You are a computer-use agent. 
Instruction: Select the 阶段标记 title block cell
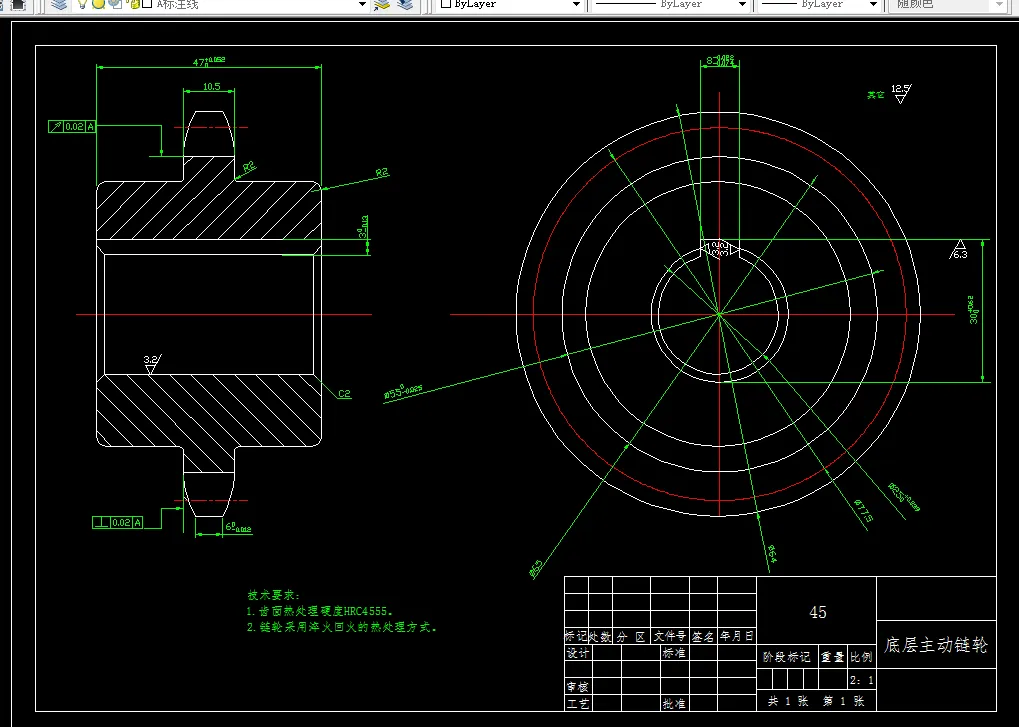(x=786, y=657)
